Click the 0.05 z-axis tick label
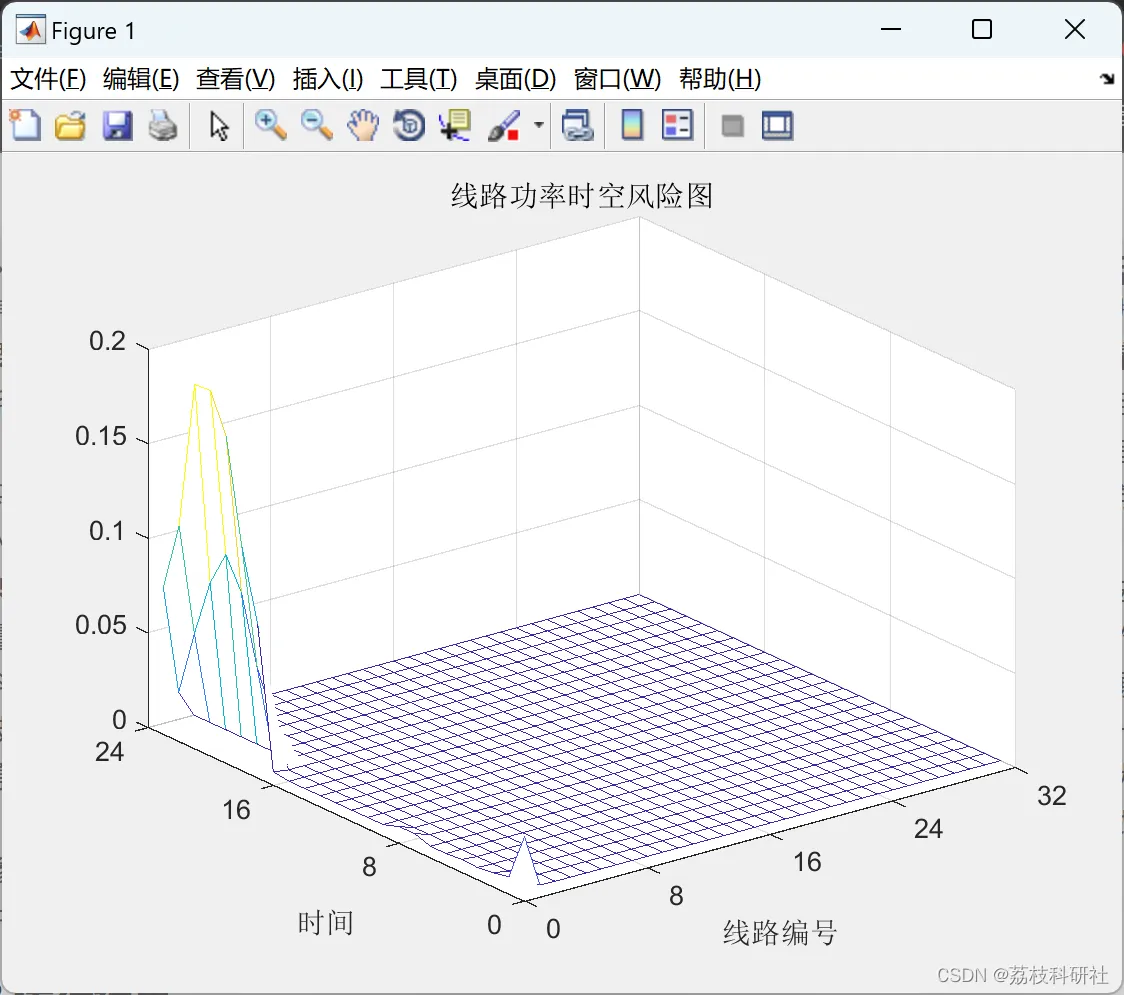1124x995 pixels. [101, 625]
